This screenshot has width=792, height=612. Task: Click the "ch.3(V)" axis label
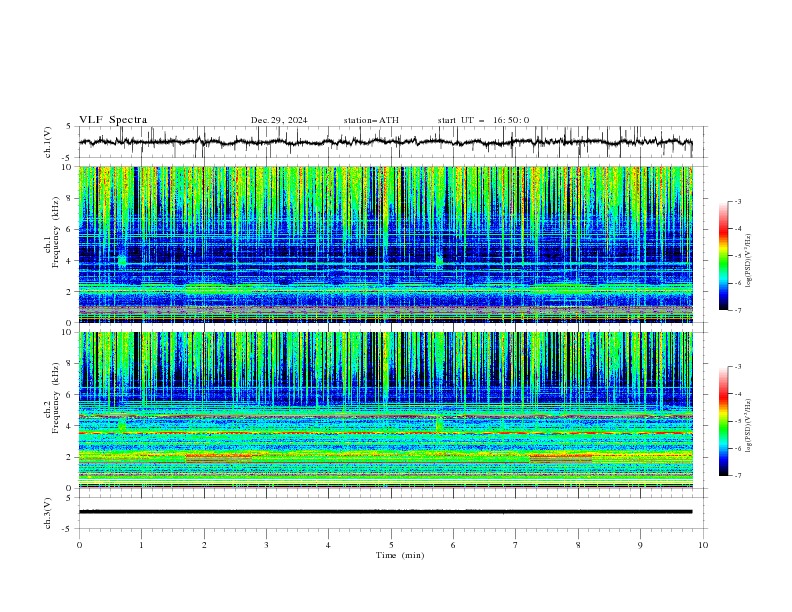(x=48, y=513)
